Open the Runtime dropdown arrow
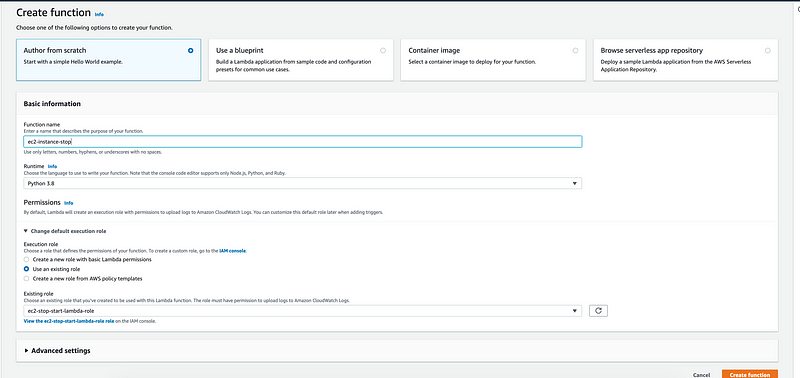800x378 pixels. click(574, 183)
